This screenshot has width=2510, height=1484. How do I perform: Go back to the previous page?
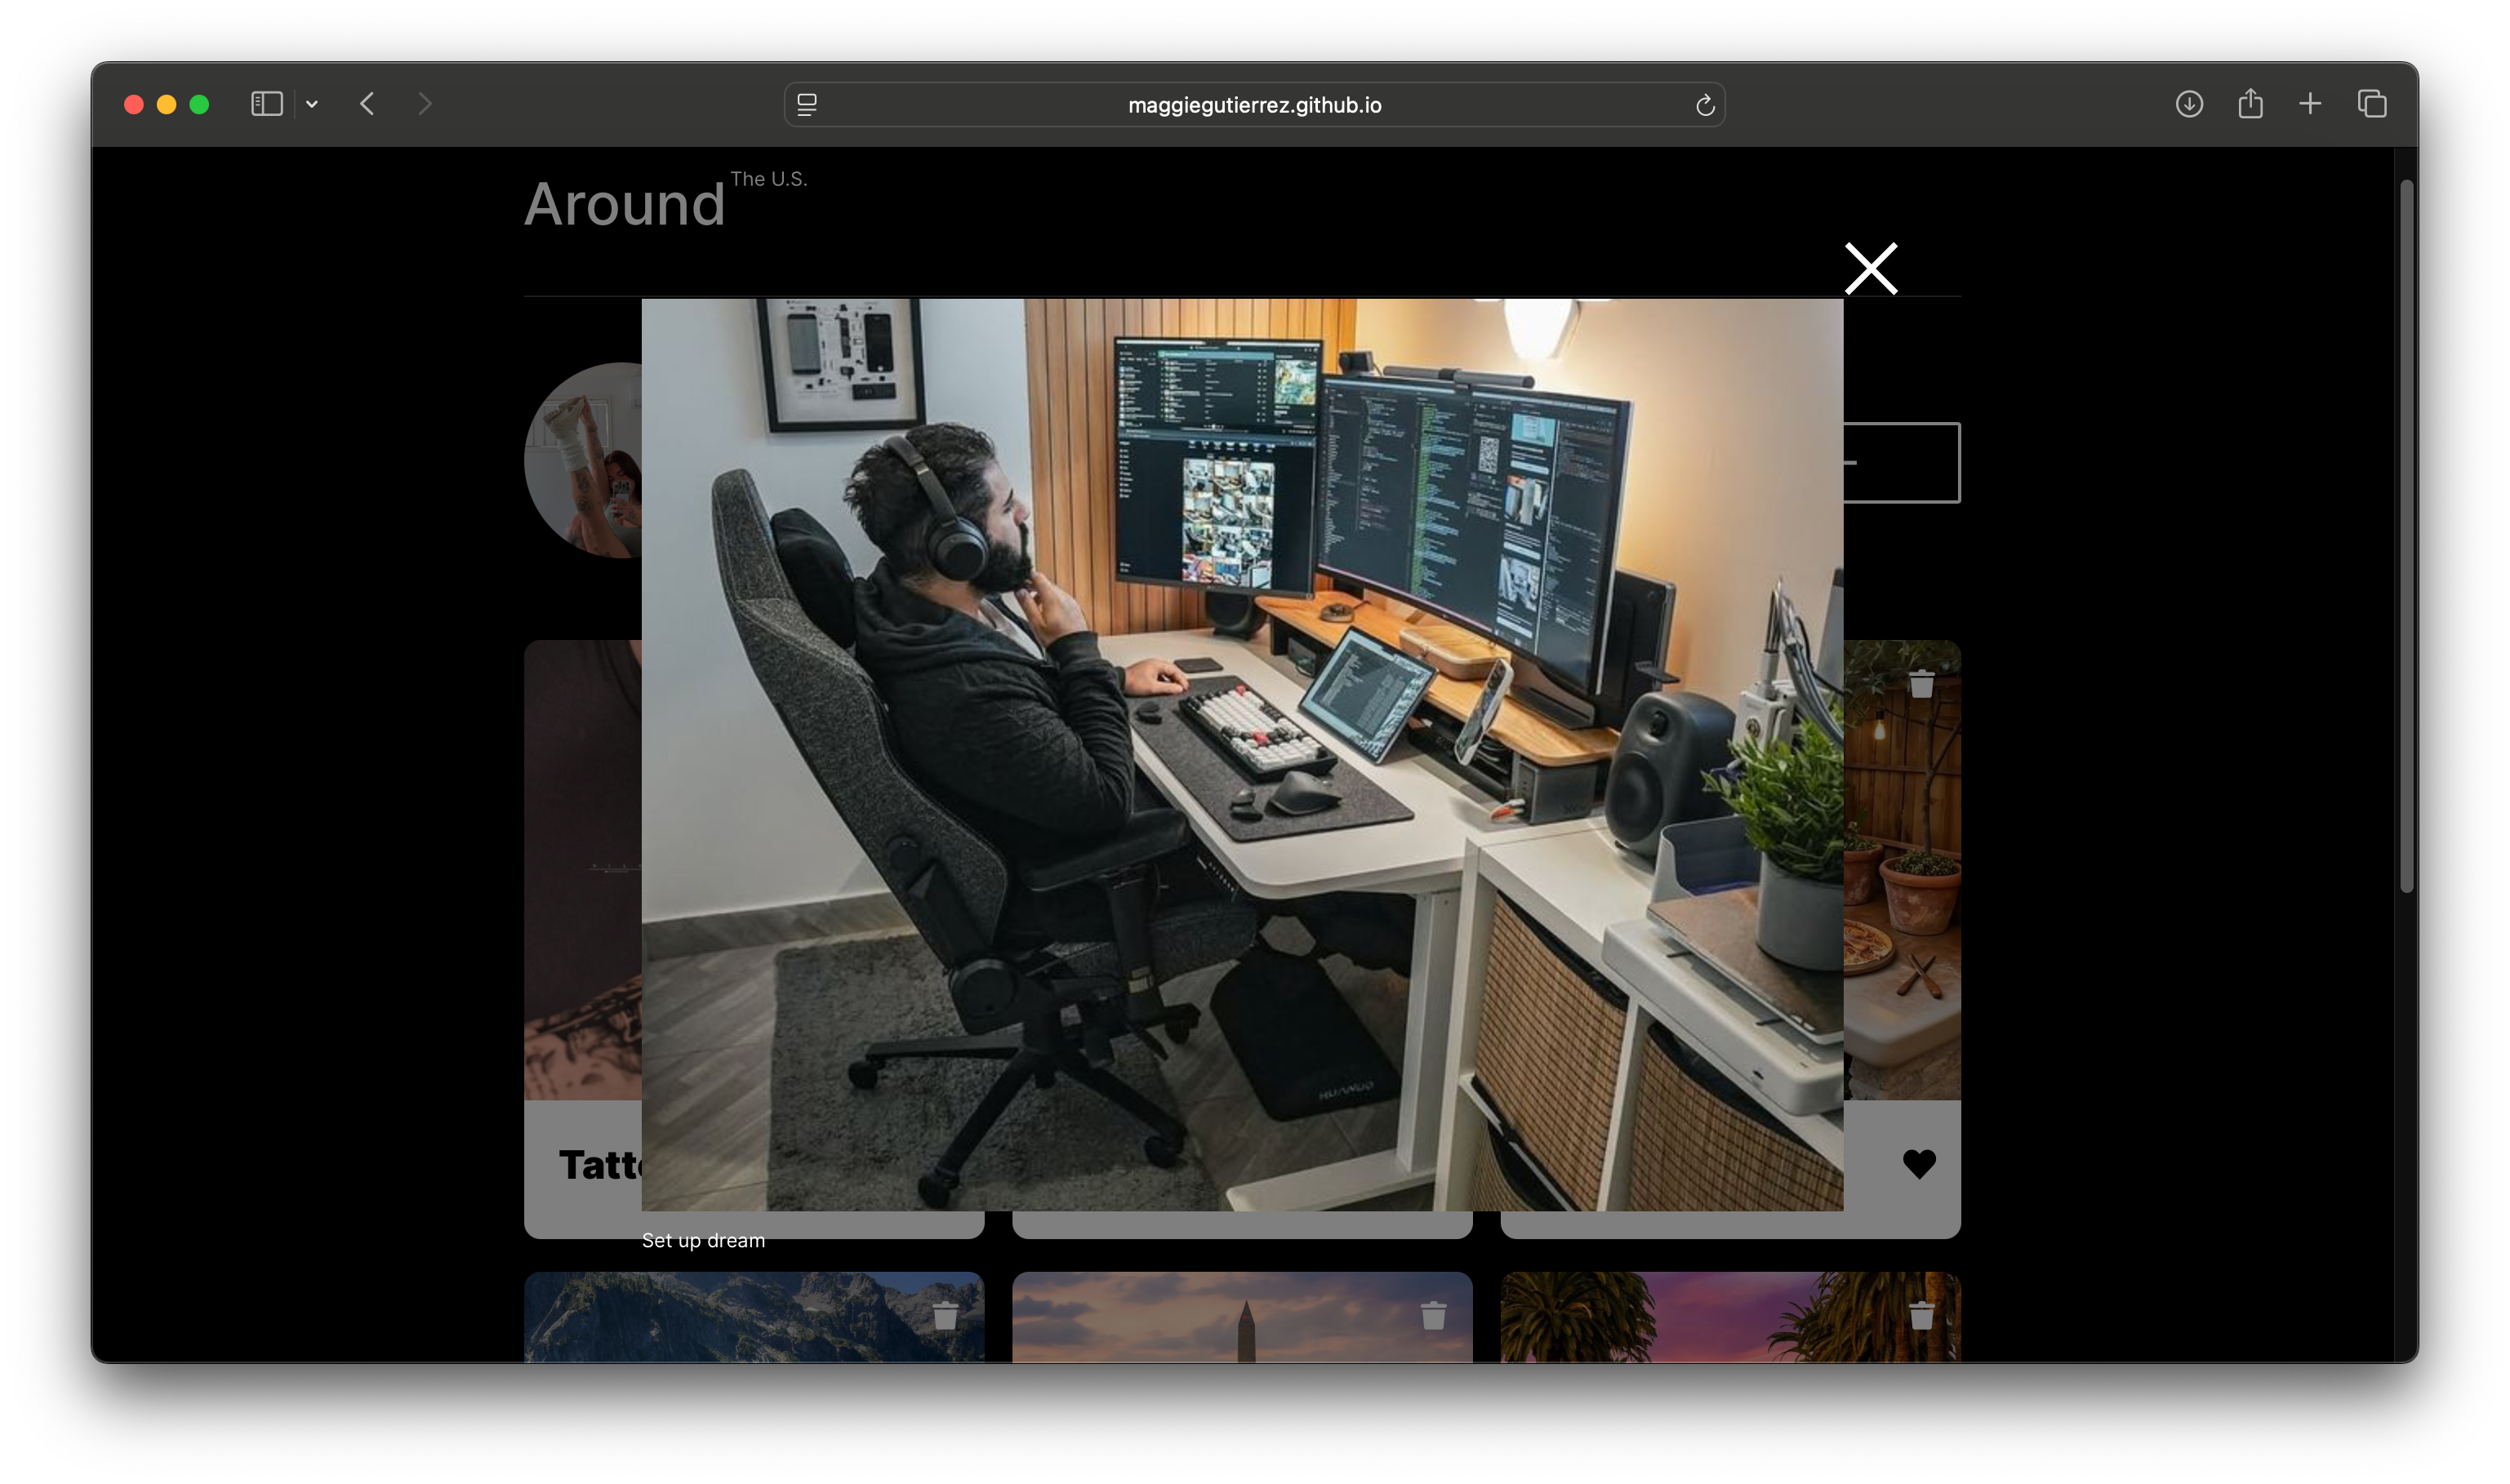(x=367, y=104)
